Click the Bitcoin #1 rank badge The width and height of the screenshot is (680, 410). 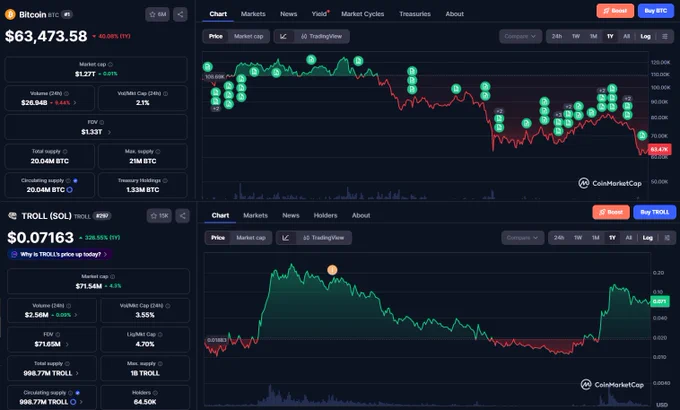click(67, 14)
